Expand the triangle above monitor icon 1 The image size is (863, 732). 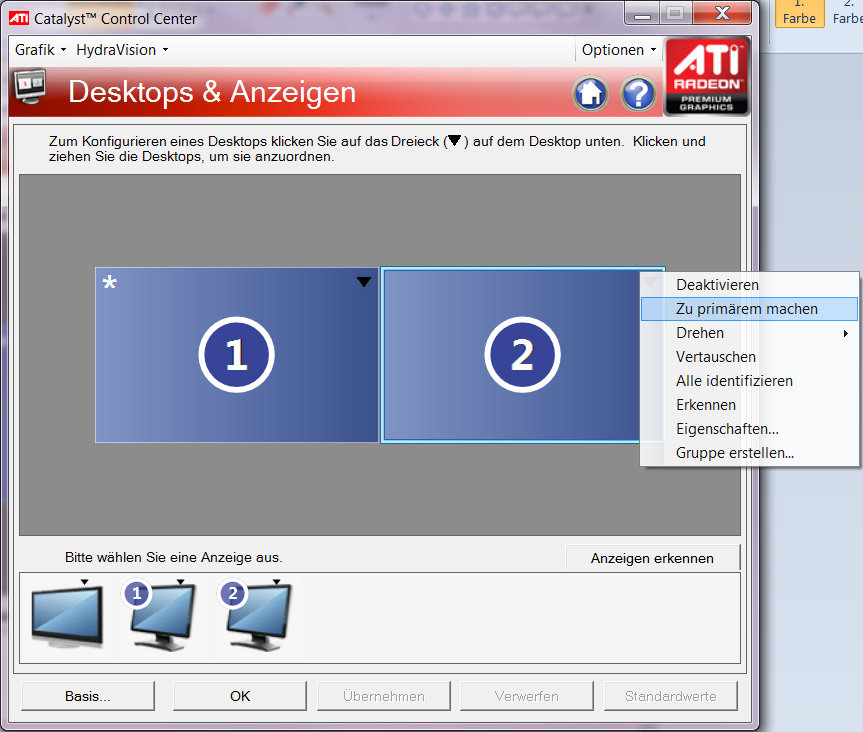click(x=181, y=582)
